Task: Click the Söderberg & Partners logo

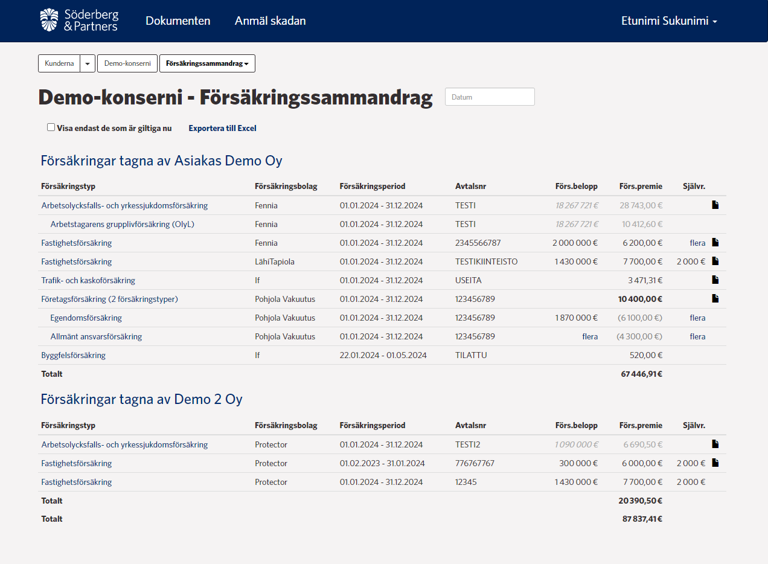Action: (79, 20)
